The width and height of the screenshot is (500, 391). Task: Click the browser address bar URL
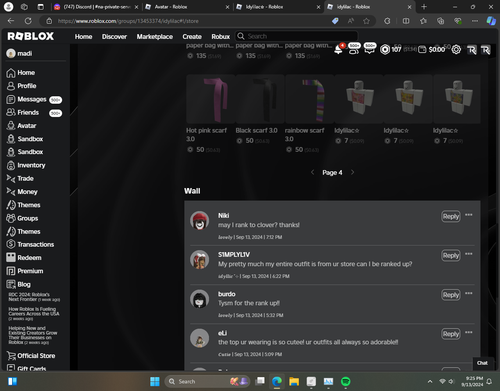[128, 21]
